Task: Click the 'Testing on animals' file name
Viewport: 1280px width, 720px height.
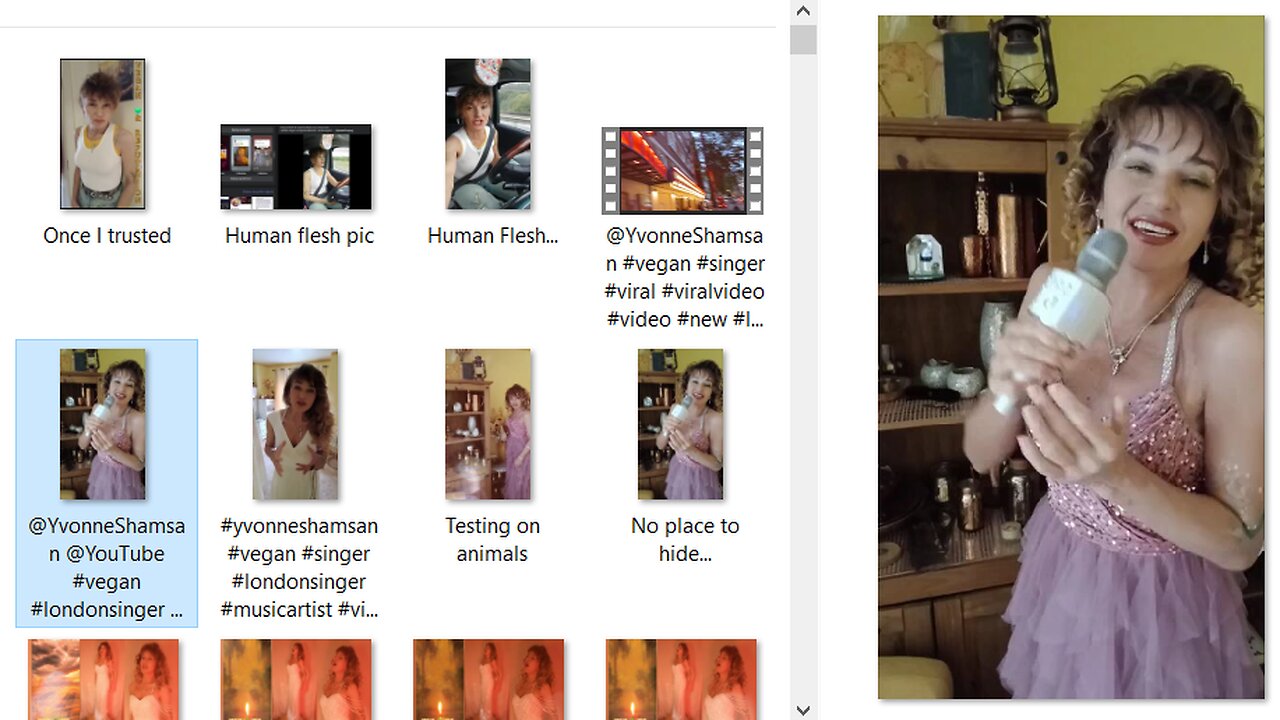Action: tap(492, 540)
